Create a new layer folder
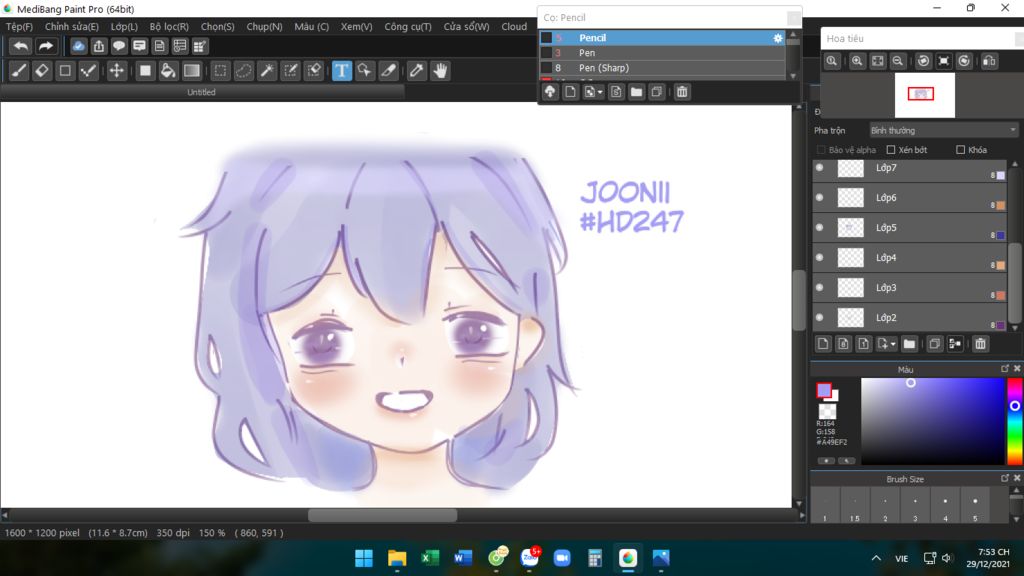This screenshot has width=1024, height=576. click(909, 344)
